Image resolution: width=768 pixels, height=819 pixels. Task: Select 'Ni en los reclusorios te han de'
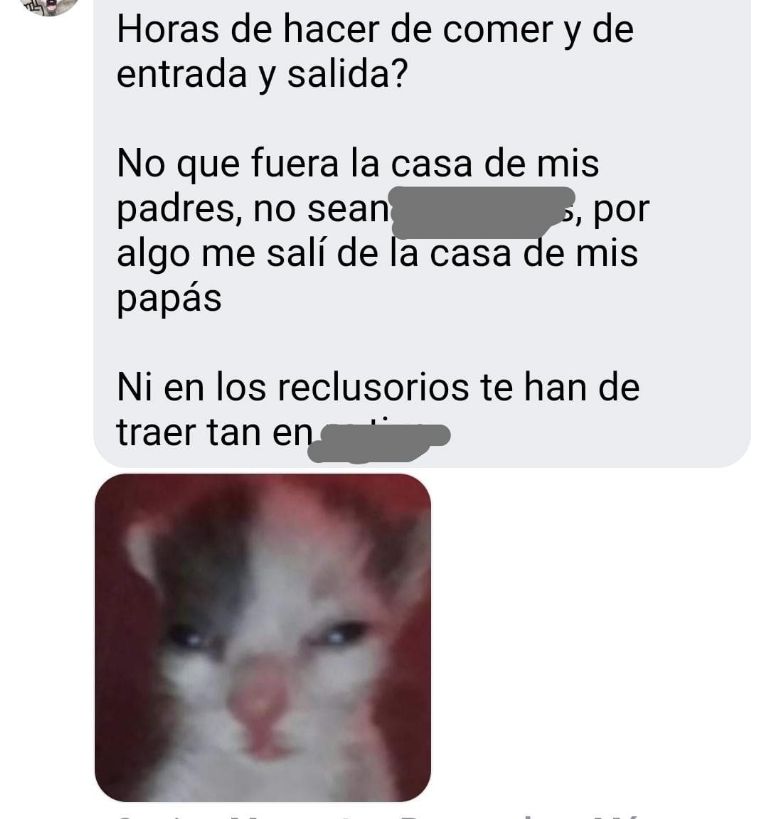pyautogui.click(x=378, y=387)
